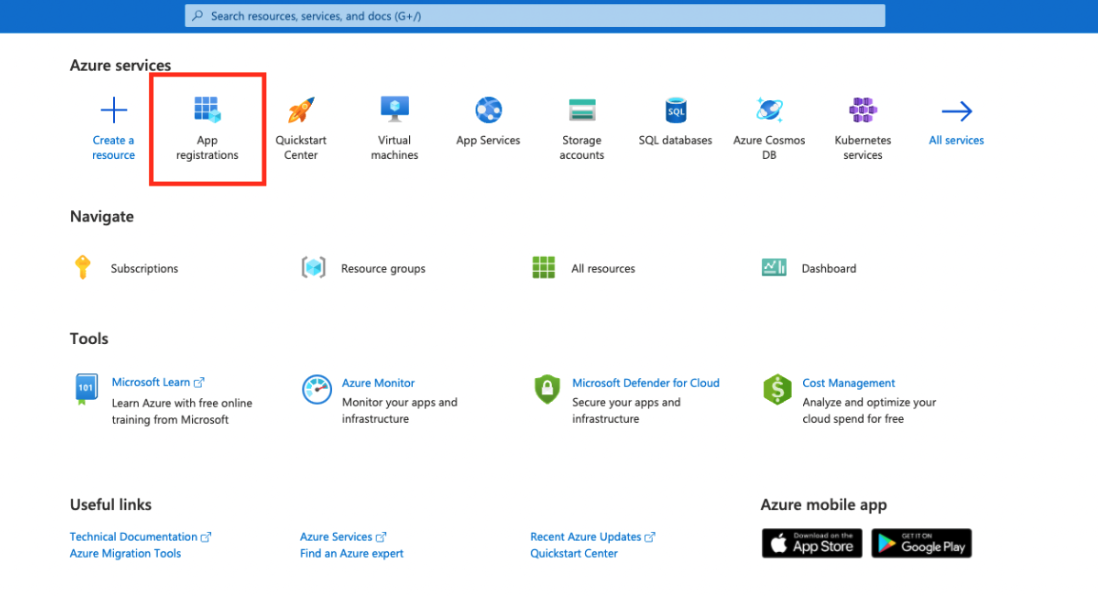Click Find an Azure expert link
Viewport: 1098px width, 597px height.
[x=352, y=554]
